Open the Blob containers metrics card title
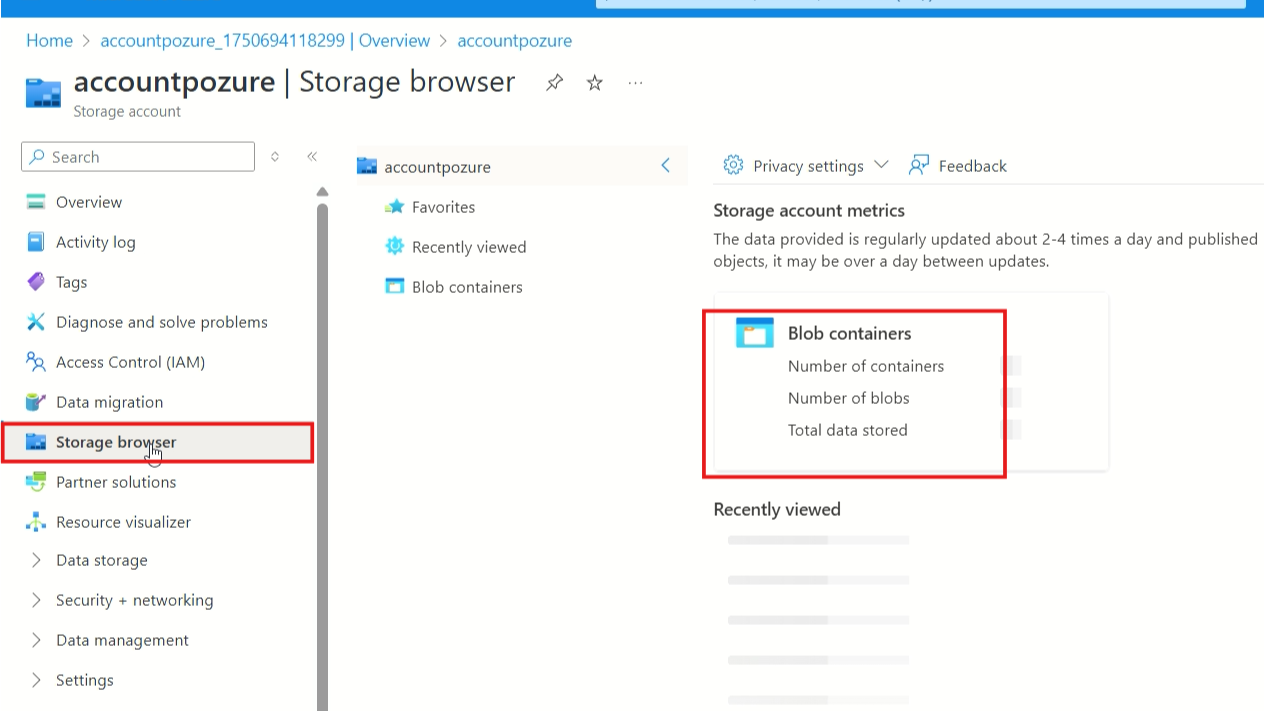 pos(849,333)
